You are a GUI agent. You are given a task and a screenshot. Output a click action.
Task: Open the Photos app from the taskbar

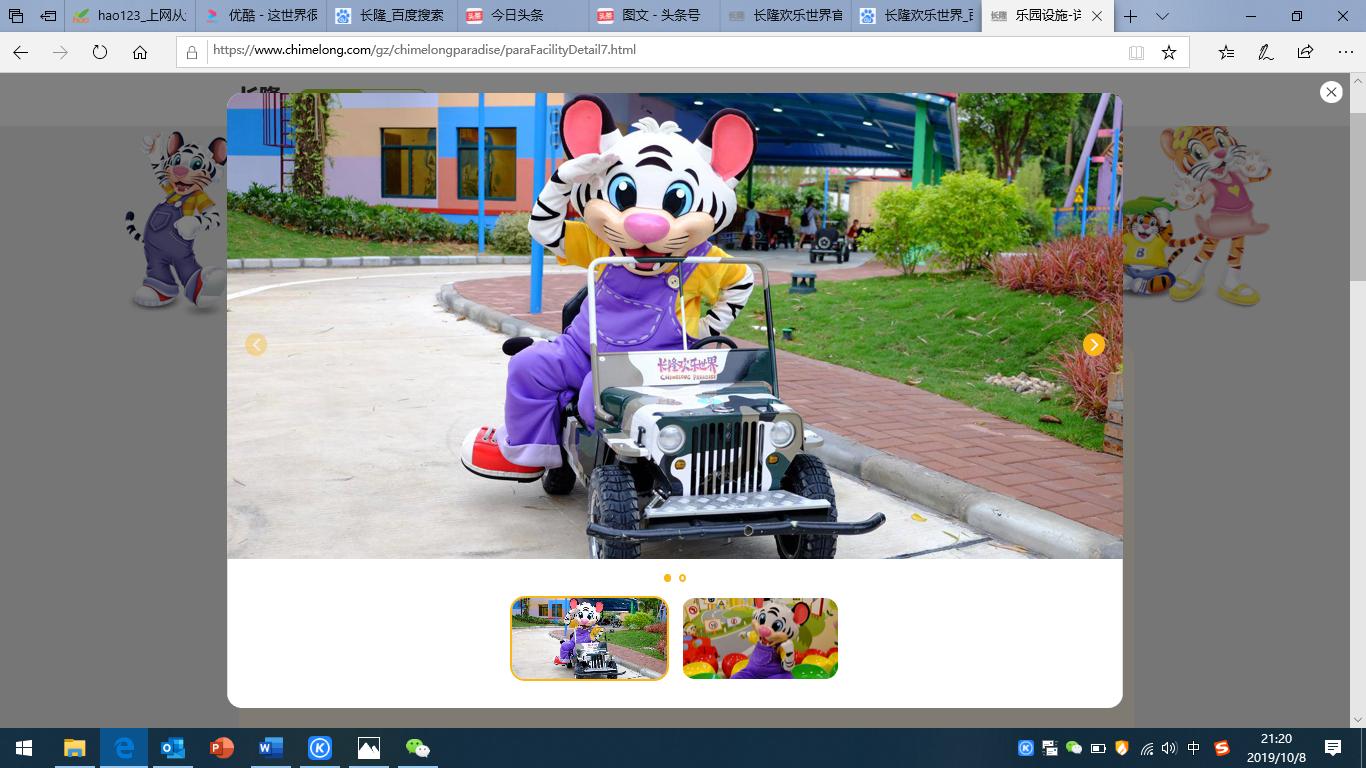point(369,748)
